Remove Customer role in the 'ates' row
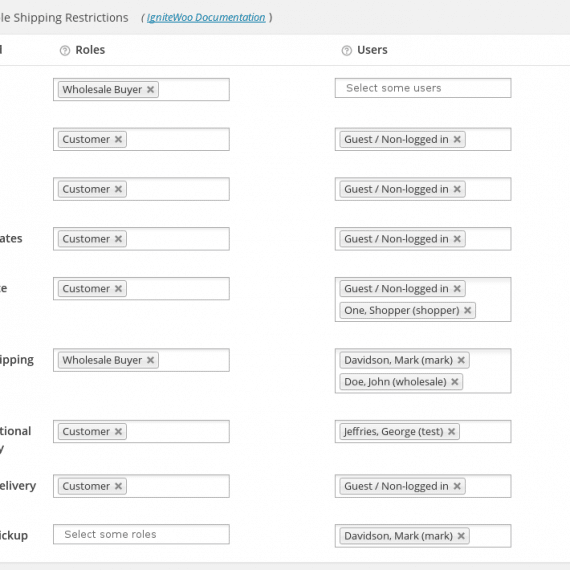Viewport: 570px width, 570px height. 118,239
